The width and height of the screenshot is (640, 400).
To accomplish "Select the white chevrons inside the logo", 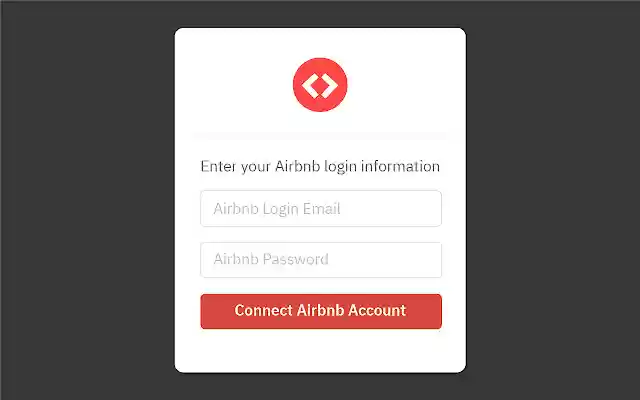I will coord(320,85).
